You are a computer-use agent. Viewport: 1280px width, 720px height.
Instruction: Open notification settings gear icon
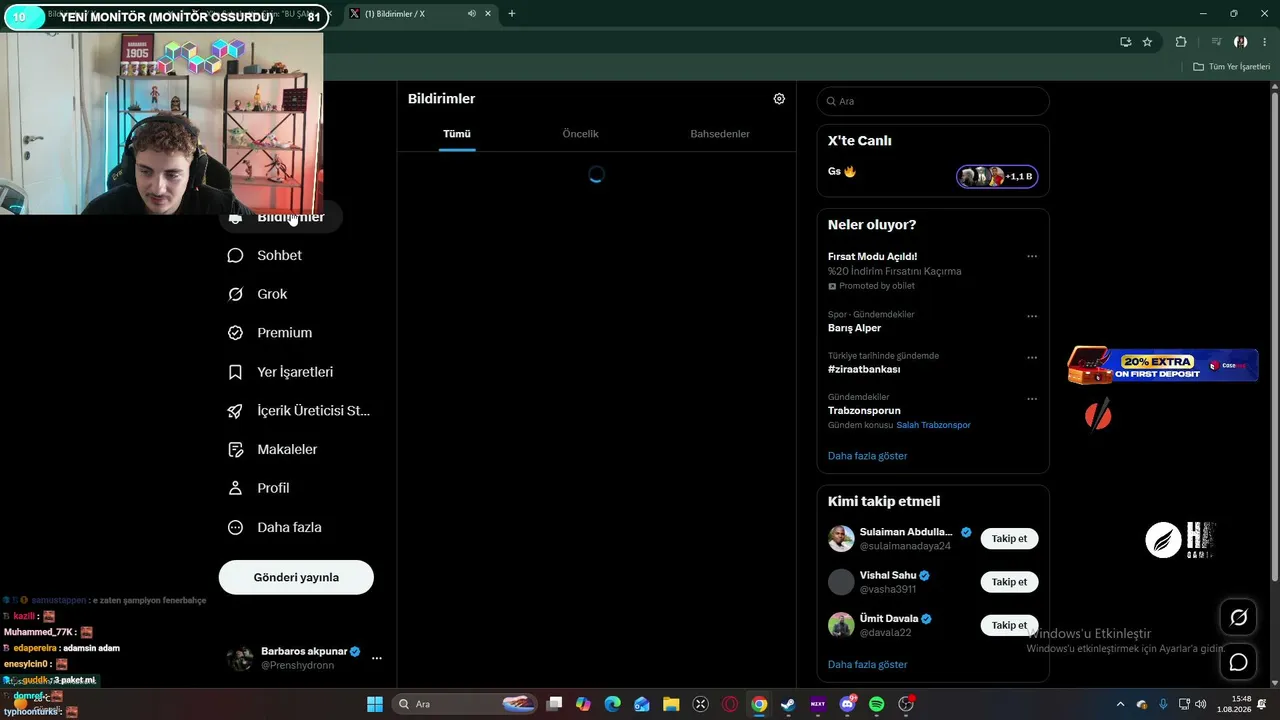[x=779, y=99]
